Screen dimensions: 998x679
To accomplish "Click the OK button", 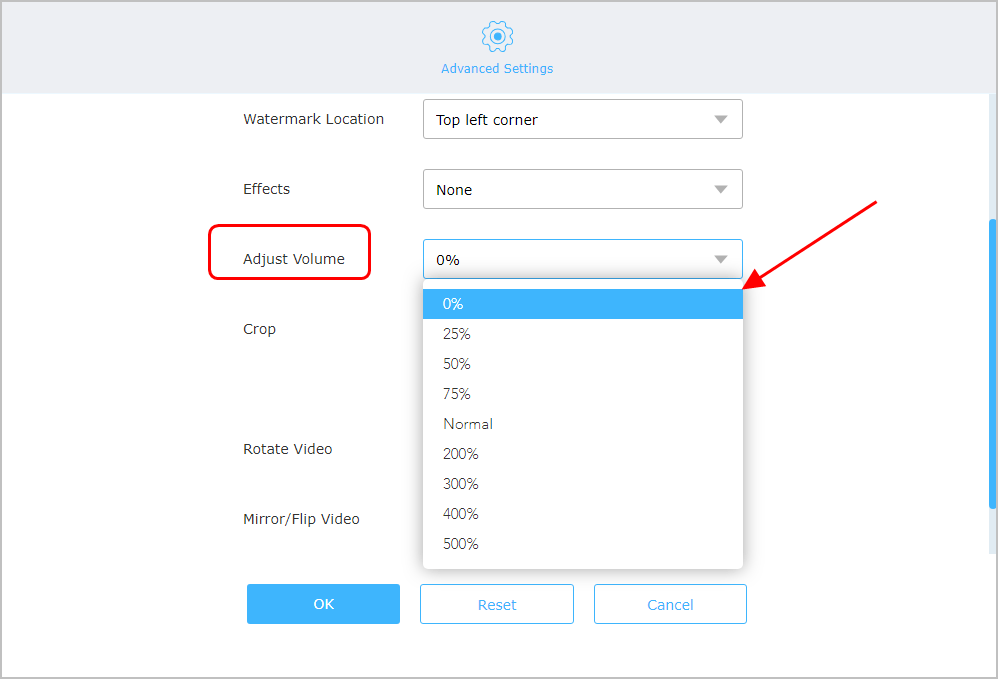I will [323, 604].
